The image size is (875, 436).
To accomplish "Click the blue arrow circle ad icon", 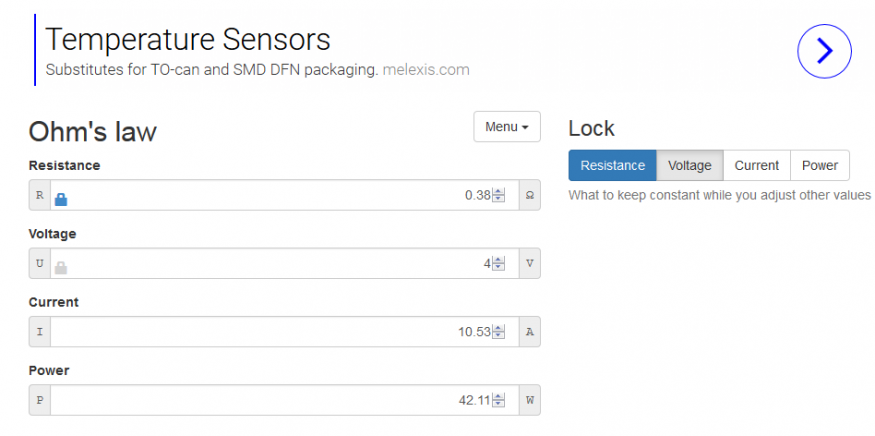I will pyautogui.click(x=824, y=51).
